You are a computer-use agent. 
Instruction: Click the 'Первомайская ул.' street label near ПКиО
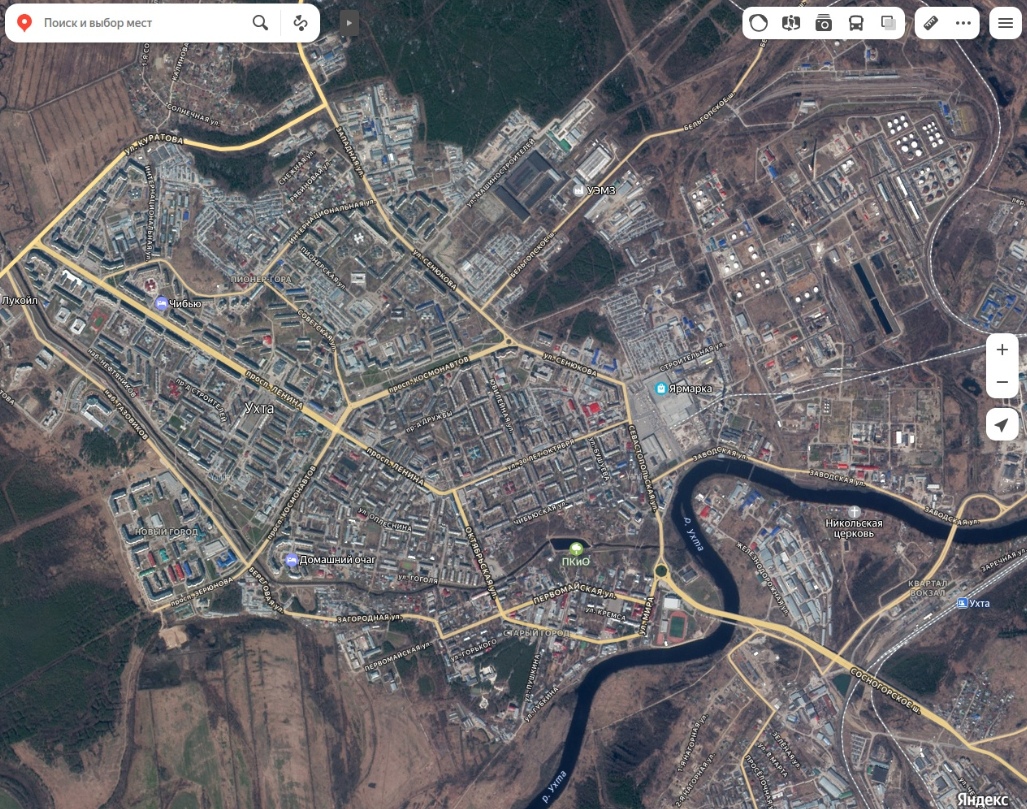575,594
